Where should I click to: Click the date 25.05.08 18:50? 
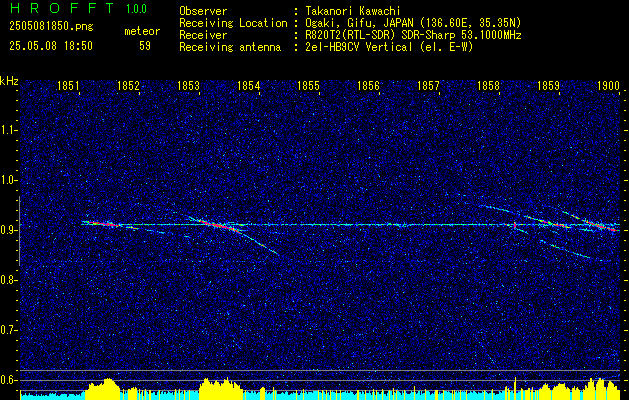click(x=51, y=46)
